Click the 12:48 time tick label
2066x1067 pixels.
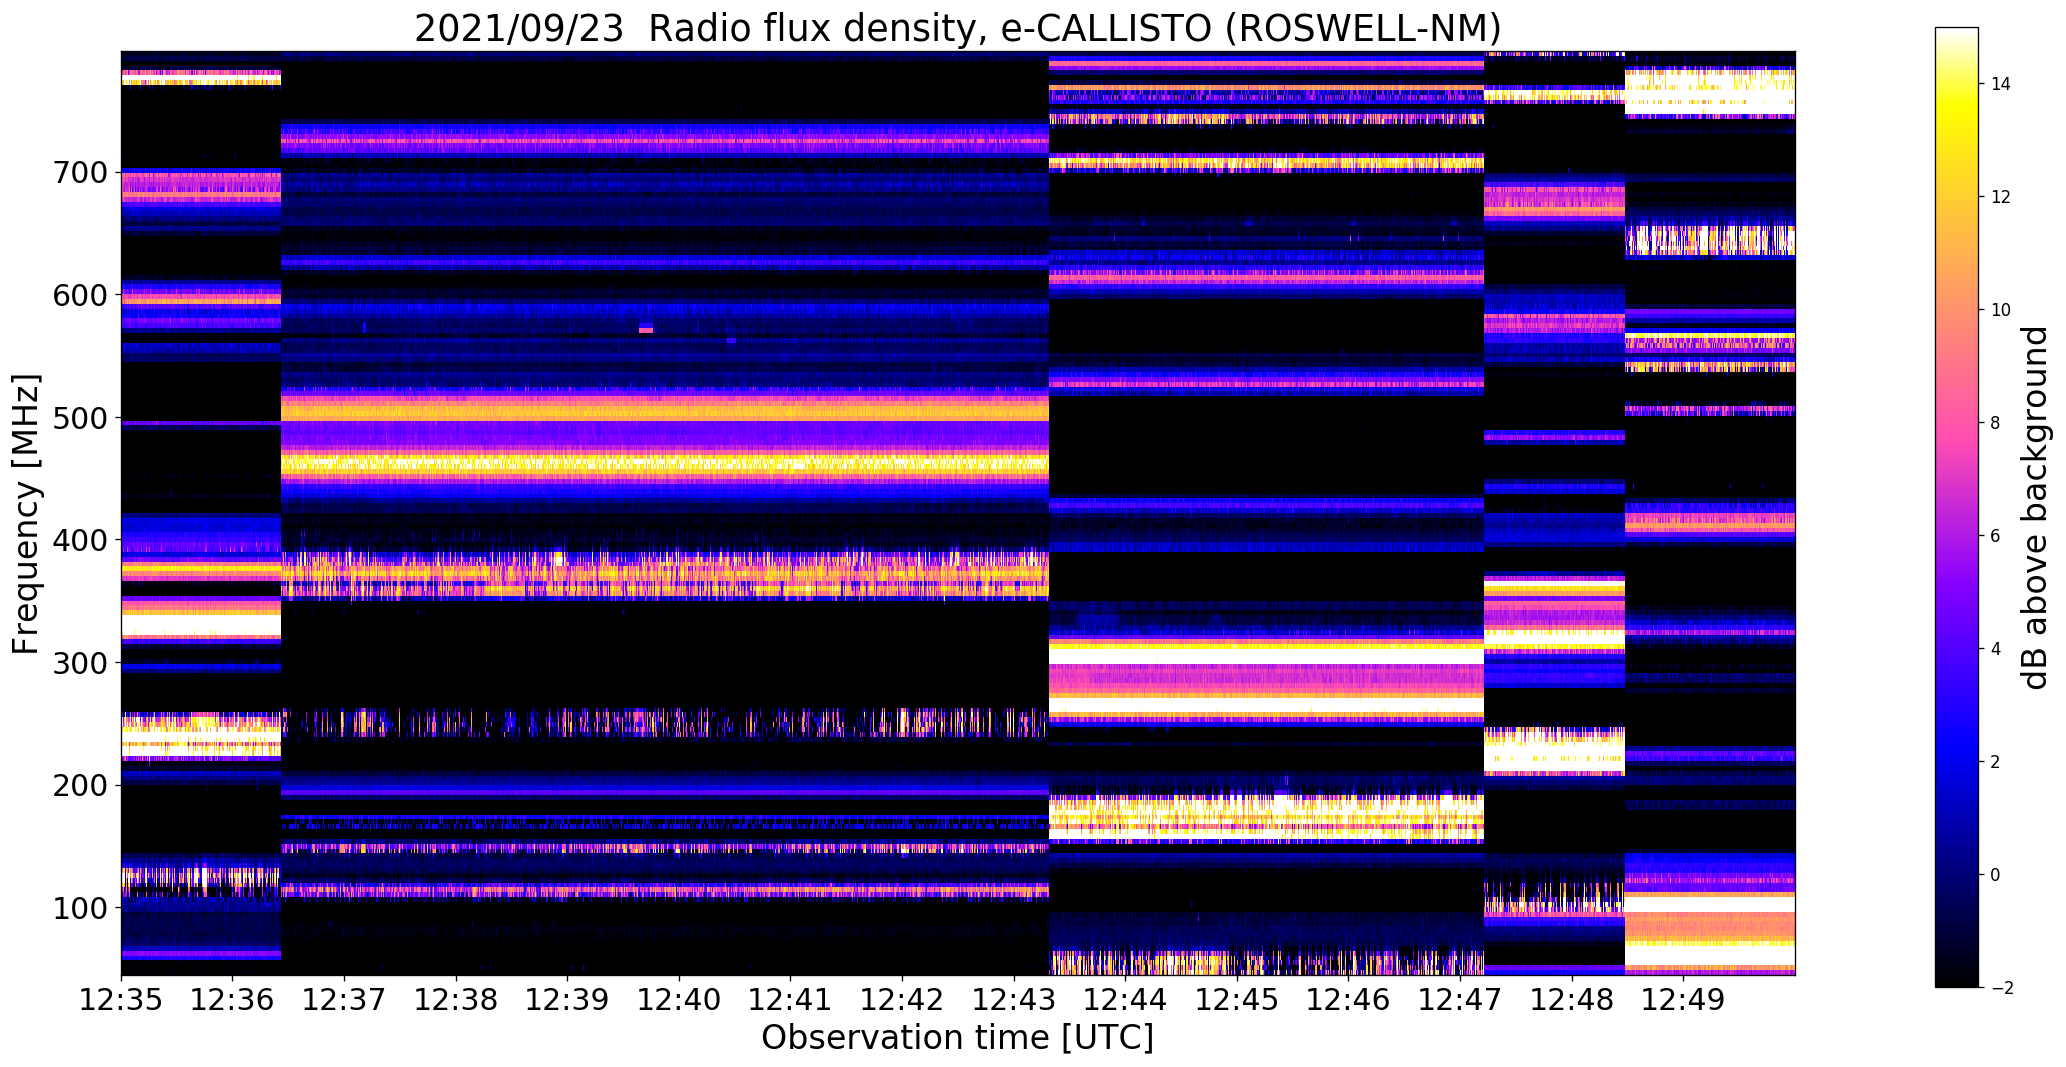1572,999
